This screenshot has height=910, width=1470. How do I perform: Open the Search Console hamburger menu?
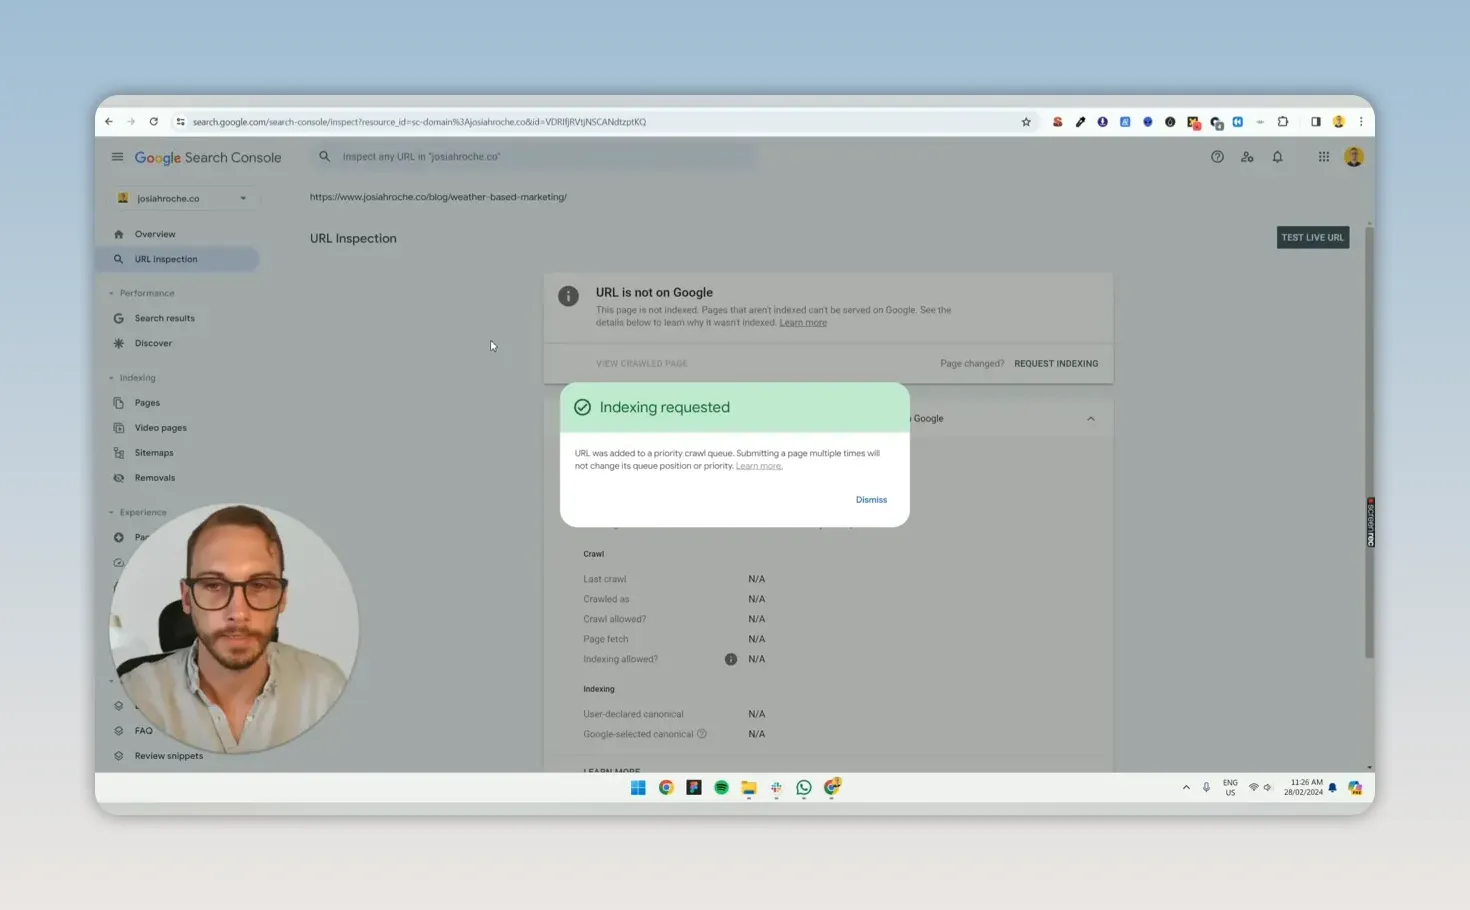(x=117, y=157)
